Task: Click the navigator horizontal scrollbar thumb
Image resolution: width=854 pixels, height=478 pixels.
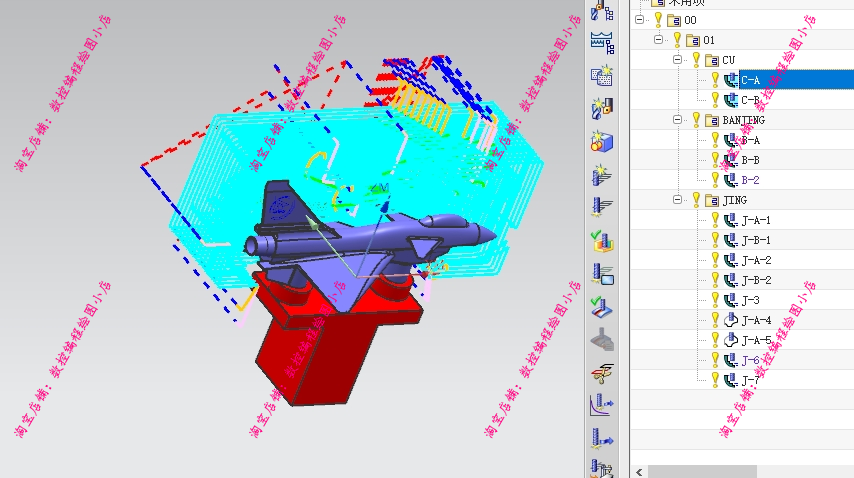Action: [x=702, y=472]
